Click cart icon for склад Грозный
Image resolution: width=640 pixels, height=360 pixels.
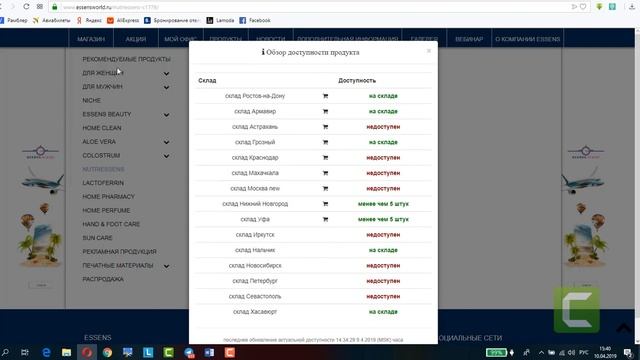(325, 142)
